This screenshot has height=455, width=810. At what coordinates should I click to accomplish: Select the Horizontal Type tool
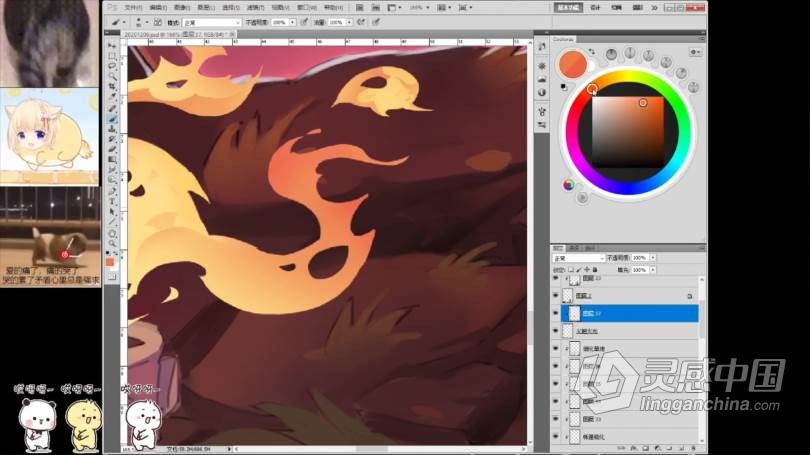pyautogui.click(x=112, y=202)
